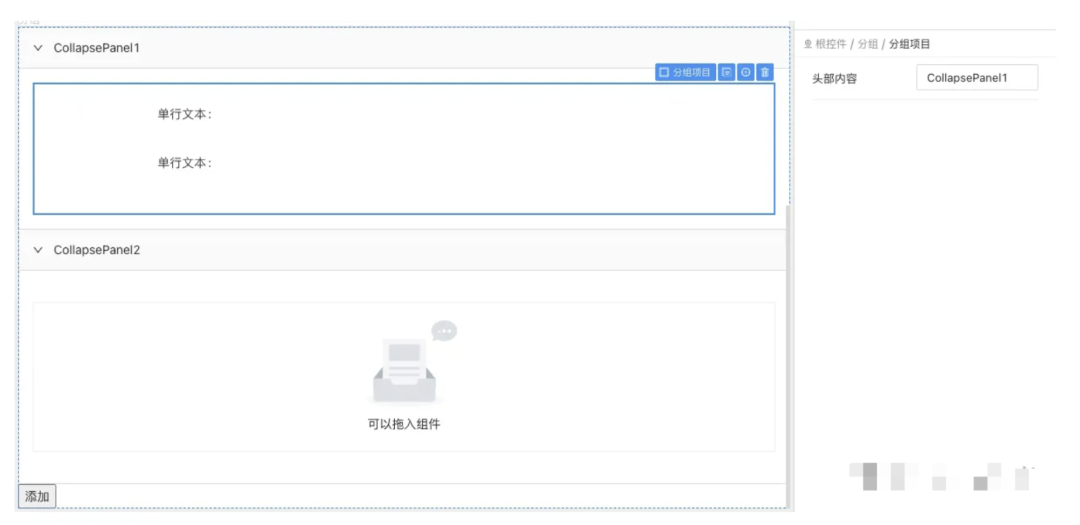Click the 添加 button
1080x525 pixels.
coord(37,496)
